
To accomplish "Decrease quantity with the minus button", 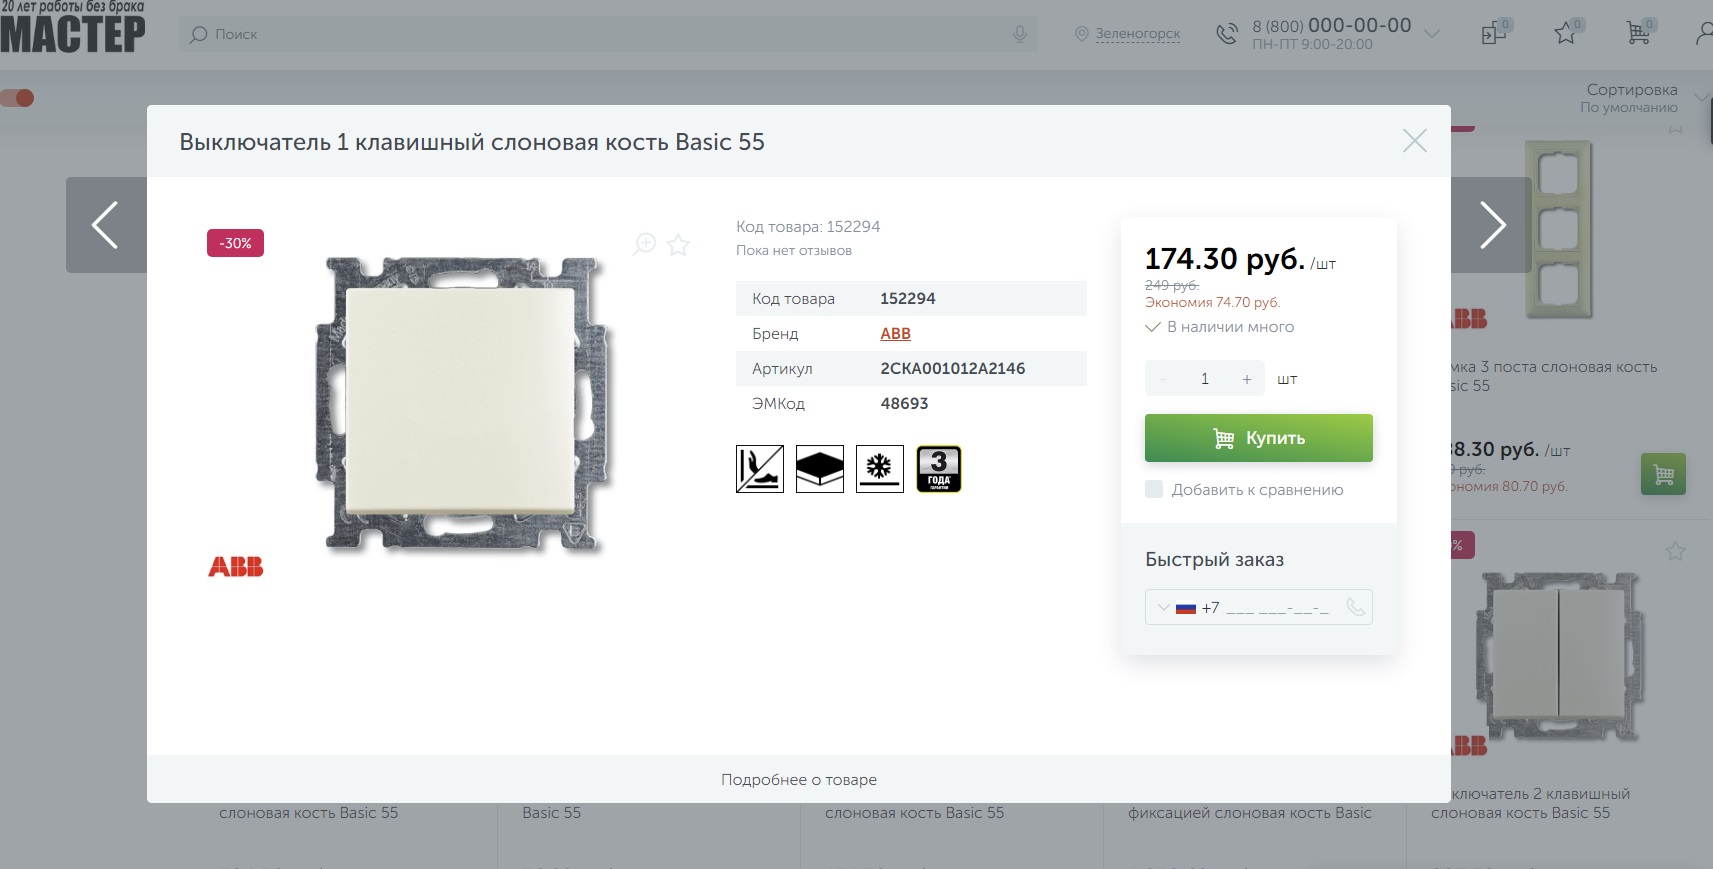I will 1163,379.
